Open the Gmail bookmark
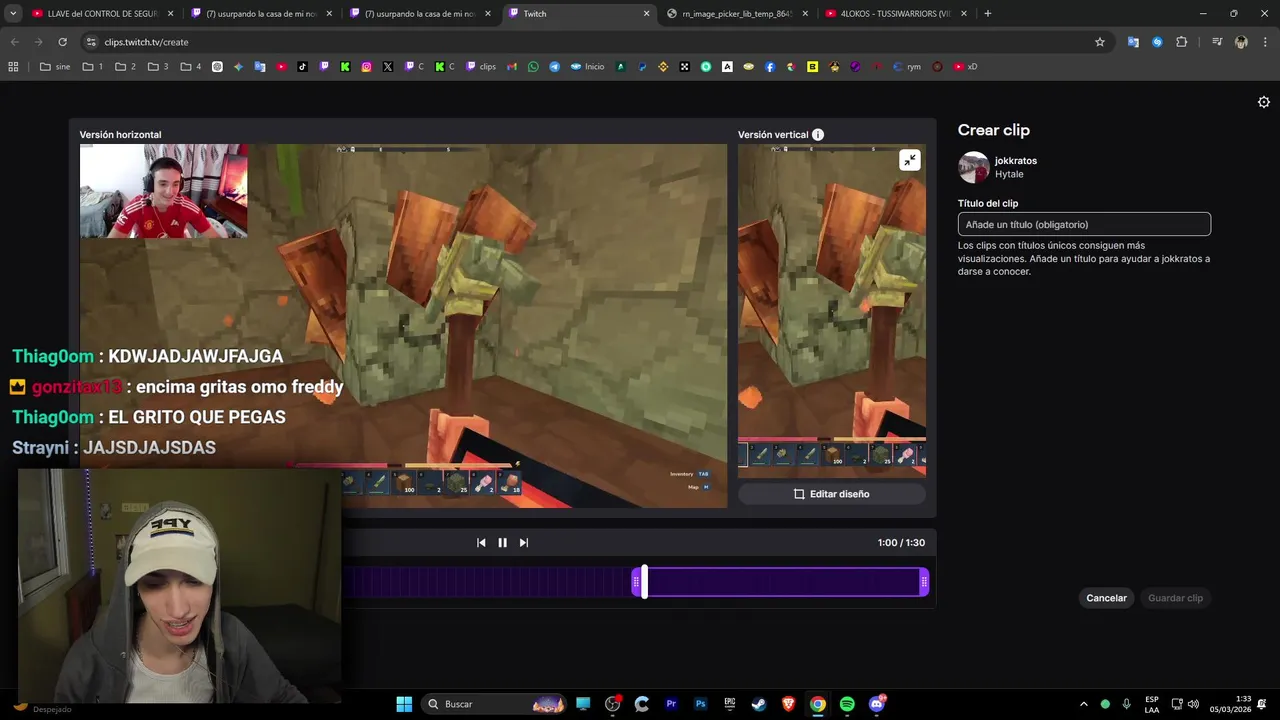Image resolution: width=1280 pixels, height=720 pixels. (512, 67)
